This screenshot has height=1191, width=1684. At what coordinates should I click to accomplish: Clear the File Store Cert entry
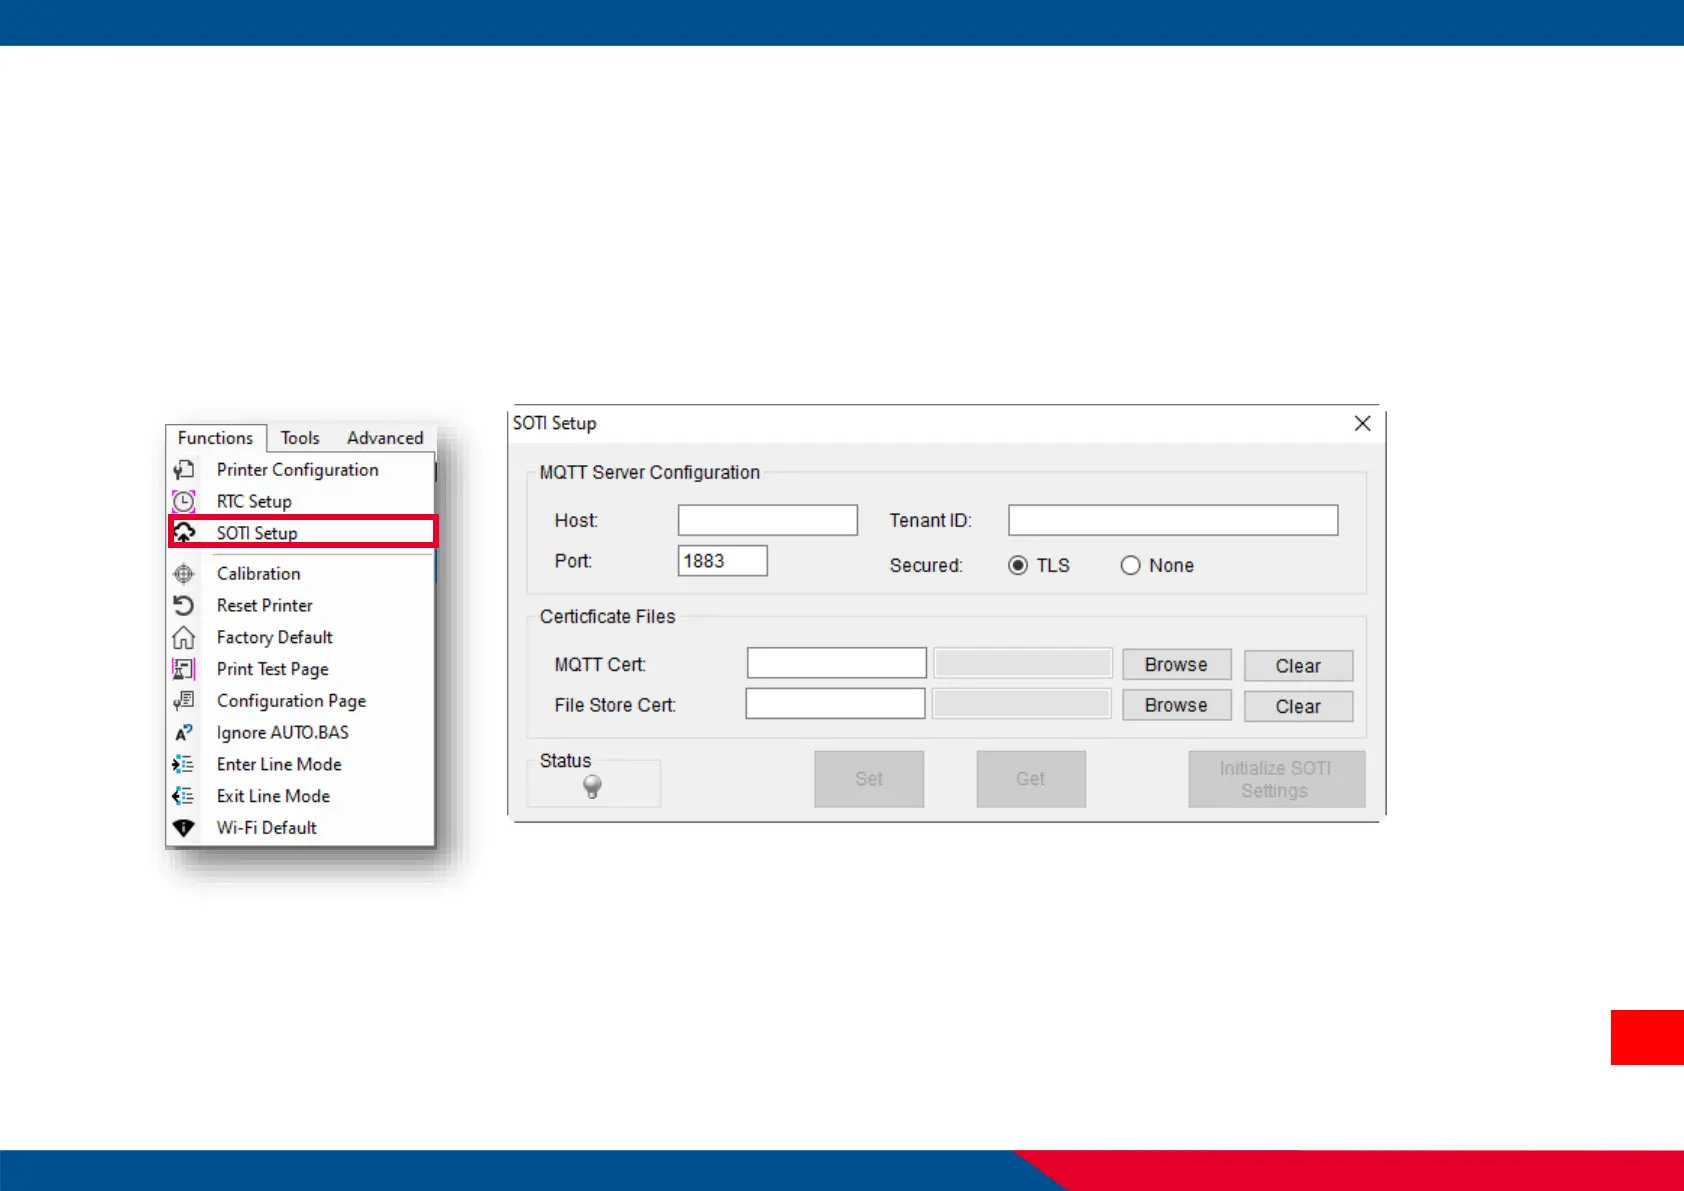click(1298, 706)
